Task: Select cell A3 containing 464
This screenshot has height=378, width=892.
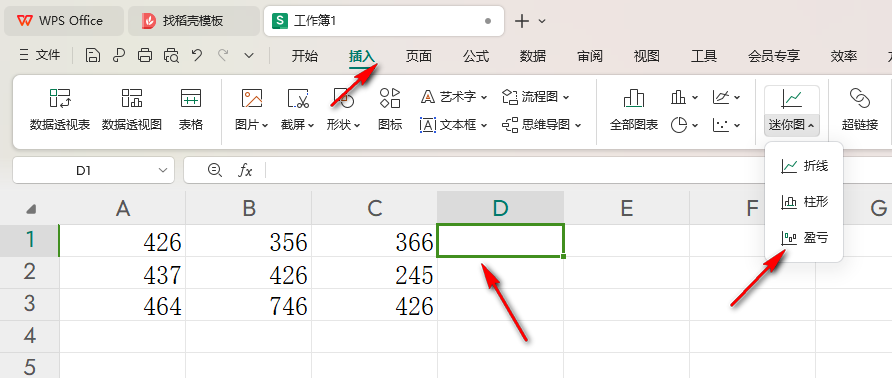Action: [123, 305]
